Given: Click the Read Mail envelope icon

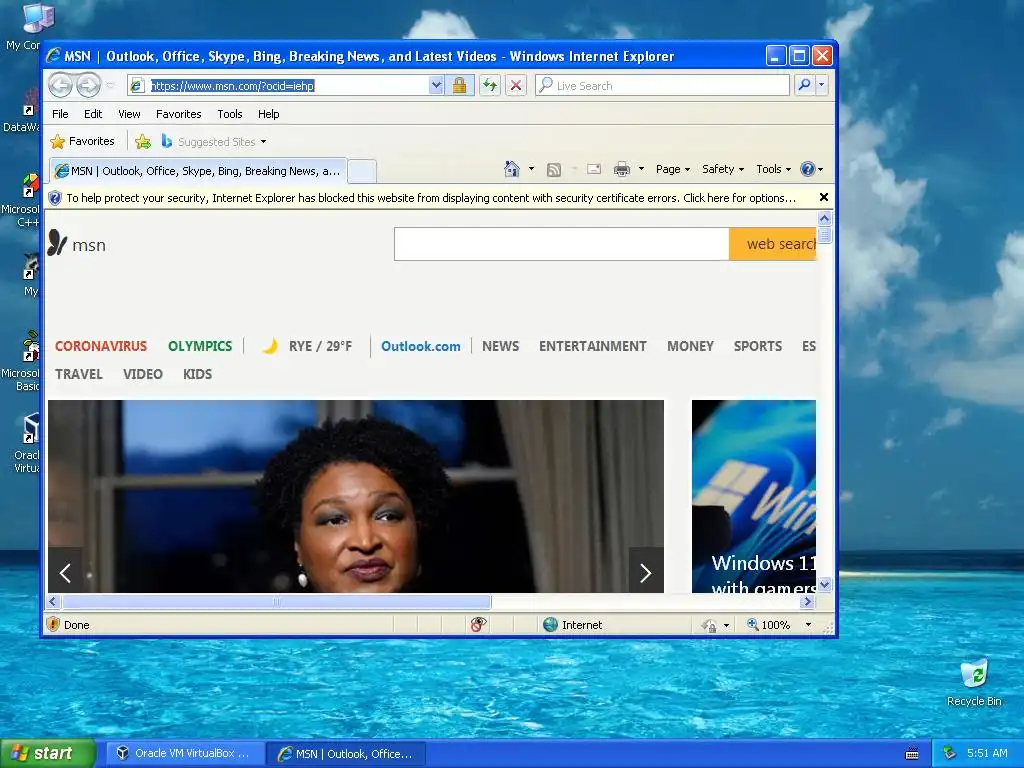Looking at the screenshot, I should point(594,169).
